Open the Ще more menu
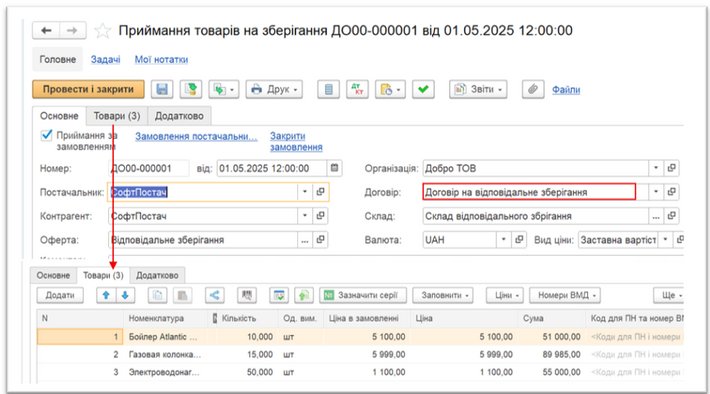The width and height of the screenshot is (710, 394). tap(669, 295)
